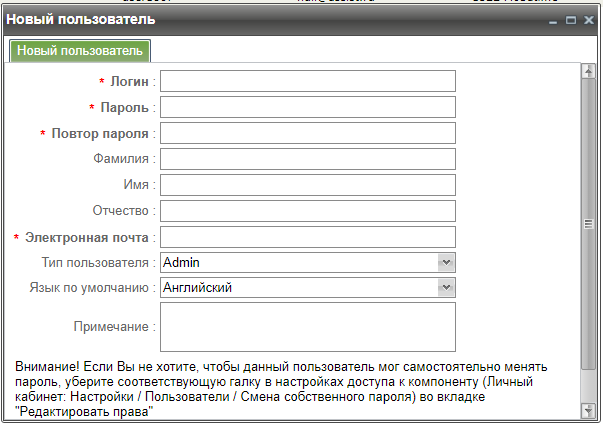The width and height of the screenshot is (603, 425).
Task: Activate the Отчество input box
Action: [307, 211]
